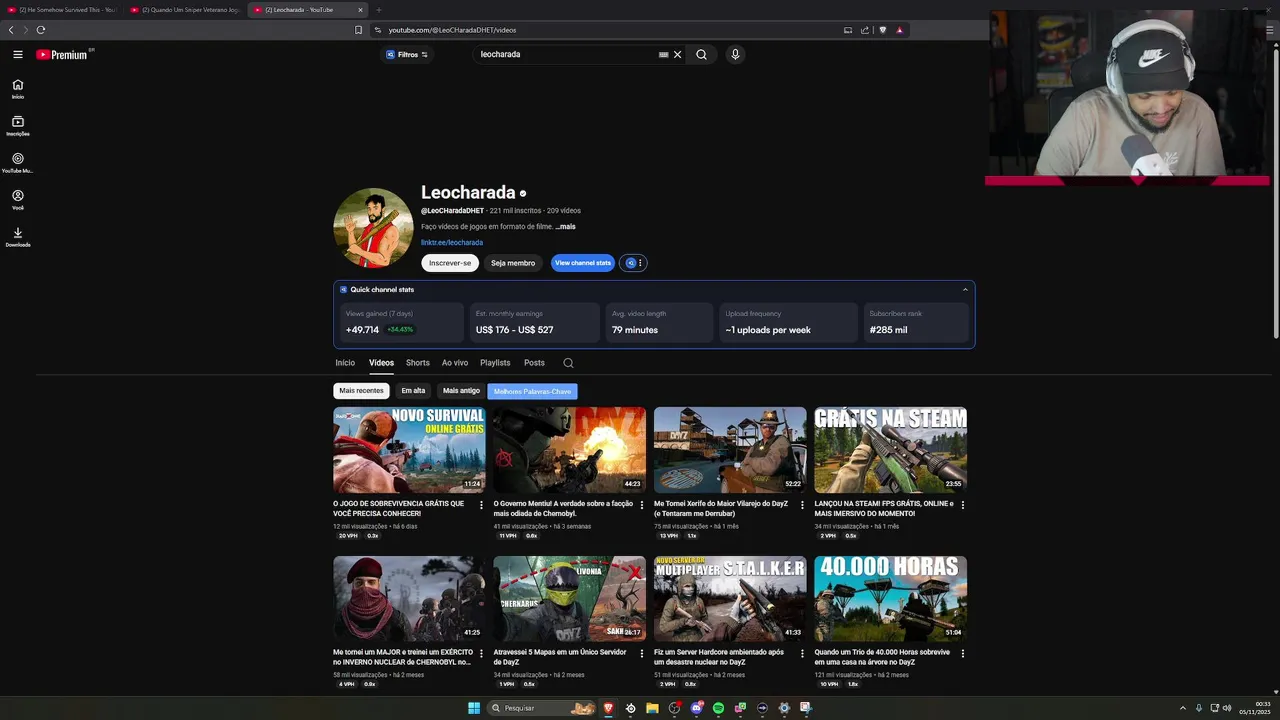
Task: Clear the search field text
Action: click(x=677, y=55)
